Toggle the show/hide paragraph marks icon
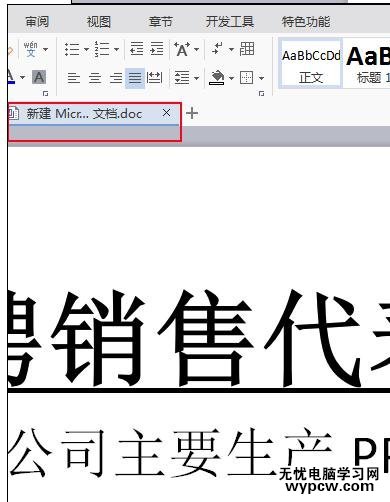The image size is (390, 502). [218, 49]
